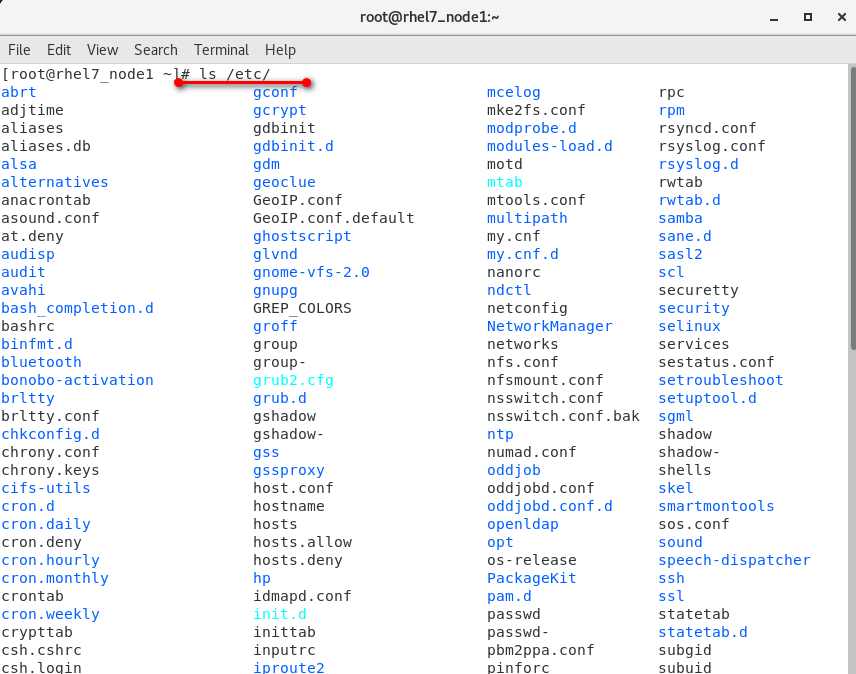
Task: Click 'rsyncd.conf' file name
Action: pos(708,128)
